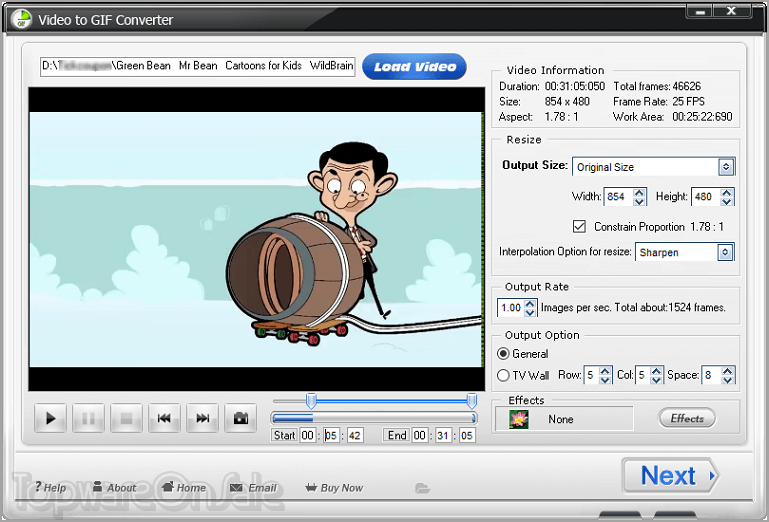Viewport: 769px width, 522px height.
Task: Jump to next frame button
Action: pyautogui.click(x=203, y=418)
